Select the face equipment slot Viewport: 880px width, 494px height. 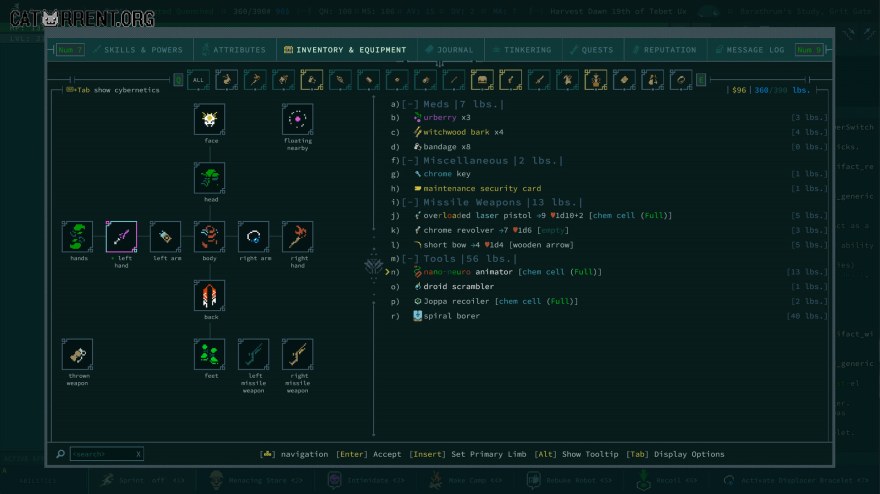tap(209, 119)
